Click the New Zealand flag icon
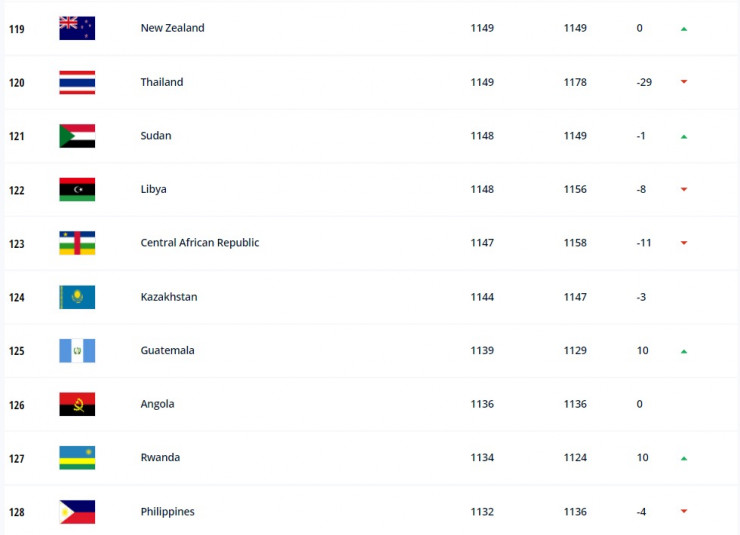740x535 pixels. (77, 28)
